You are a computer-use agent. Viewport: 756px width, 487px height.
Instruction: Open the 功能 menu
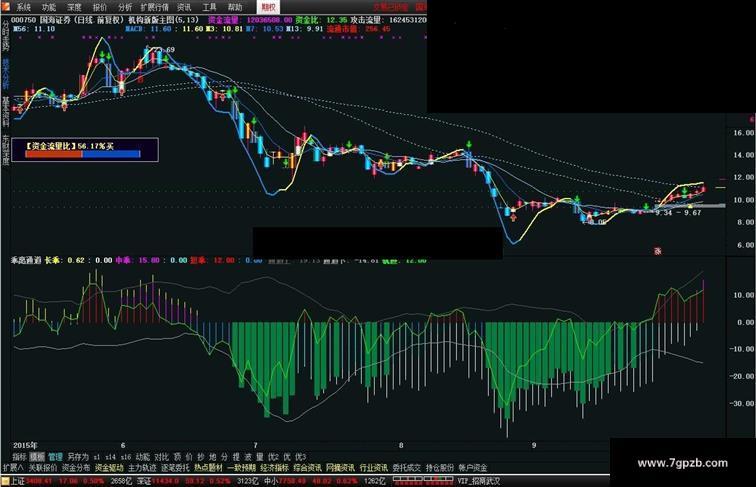point(49,7)
